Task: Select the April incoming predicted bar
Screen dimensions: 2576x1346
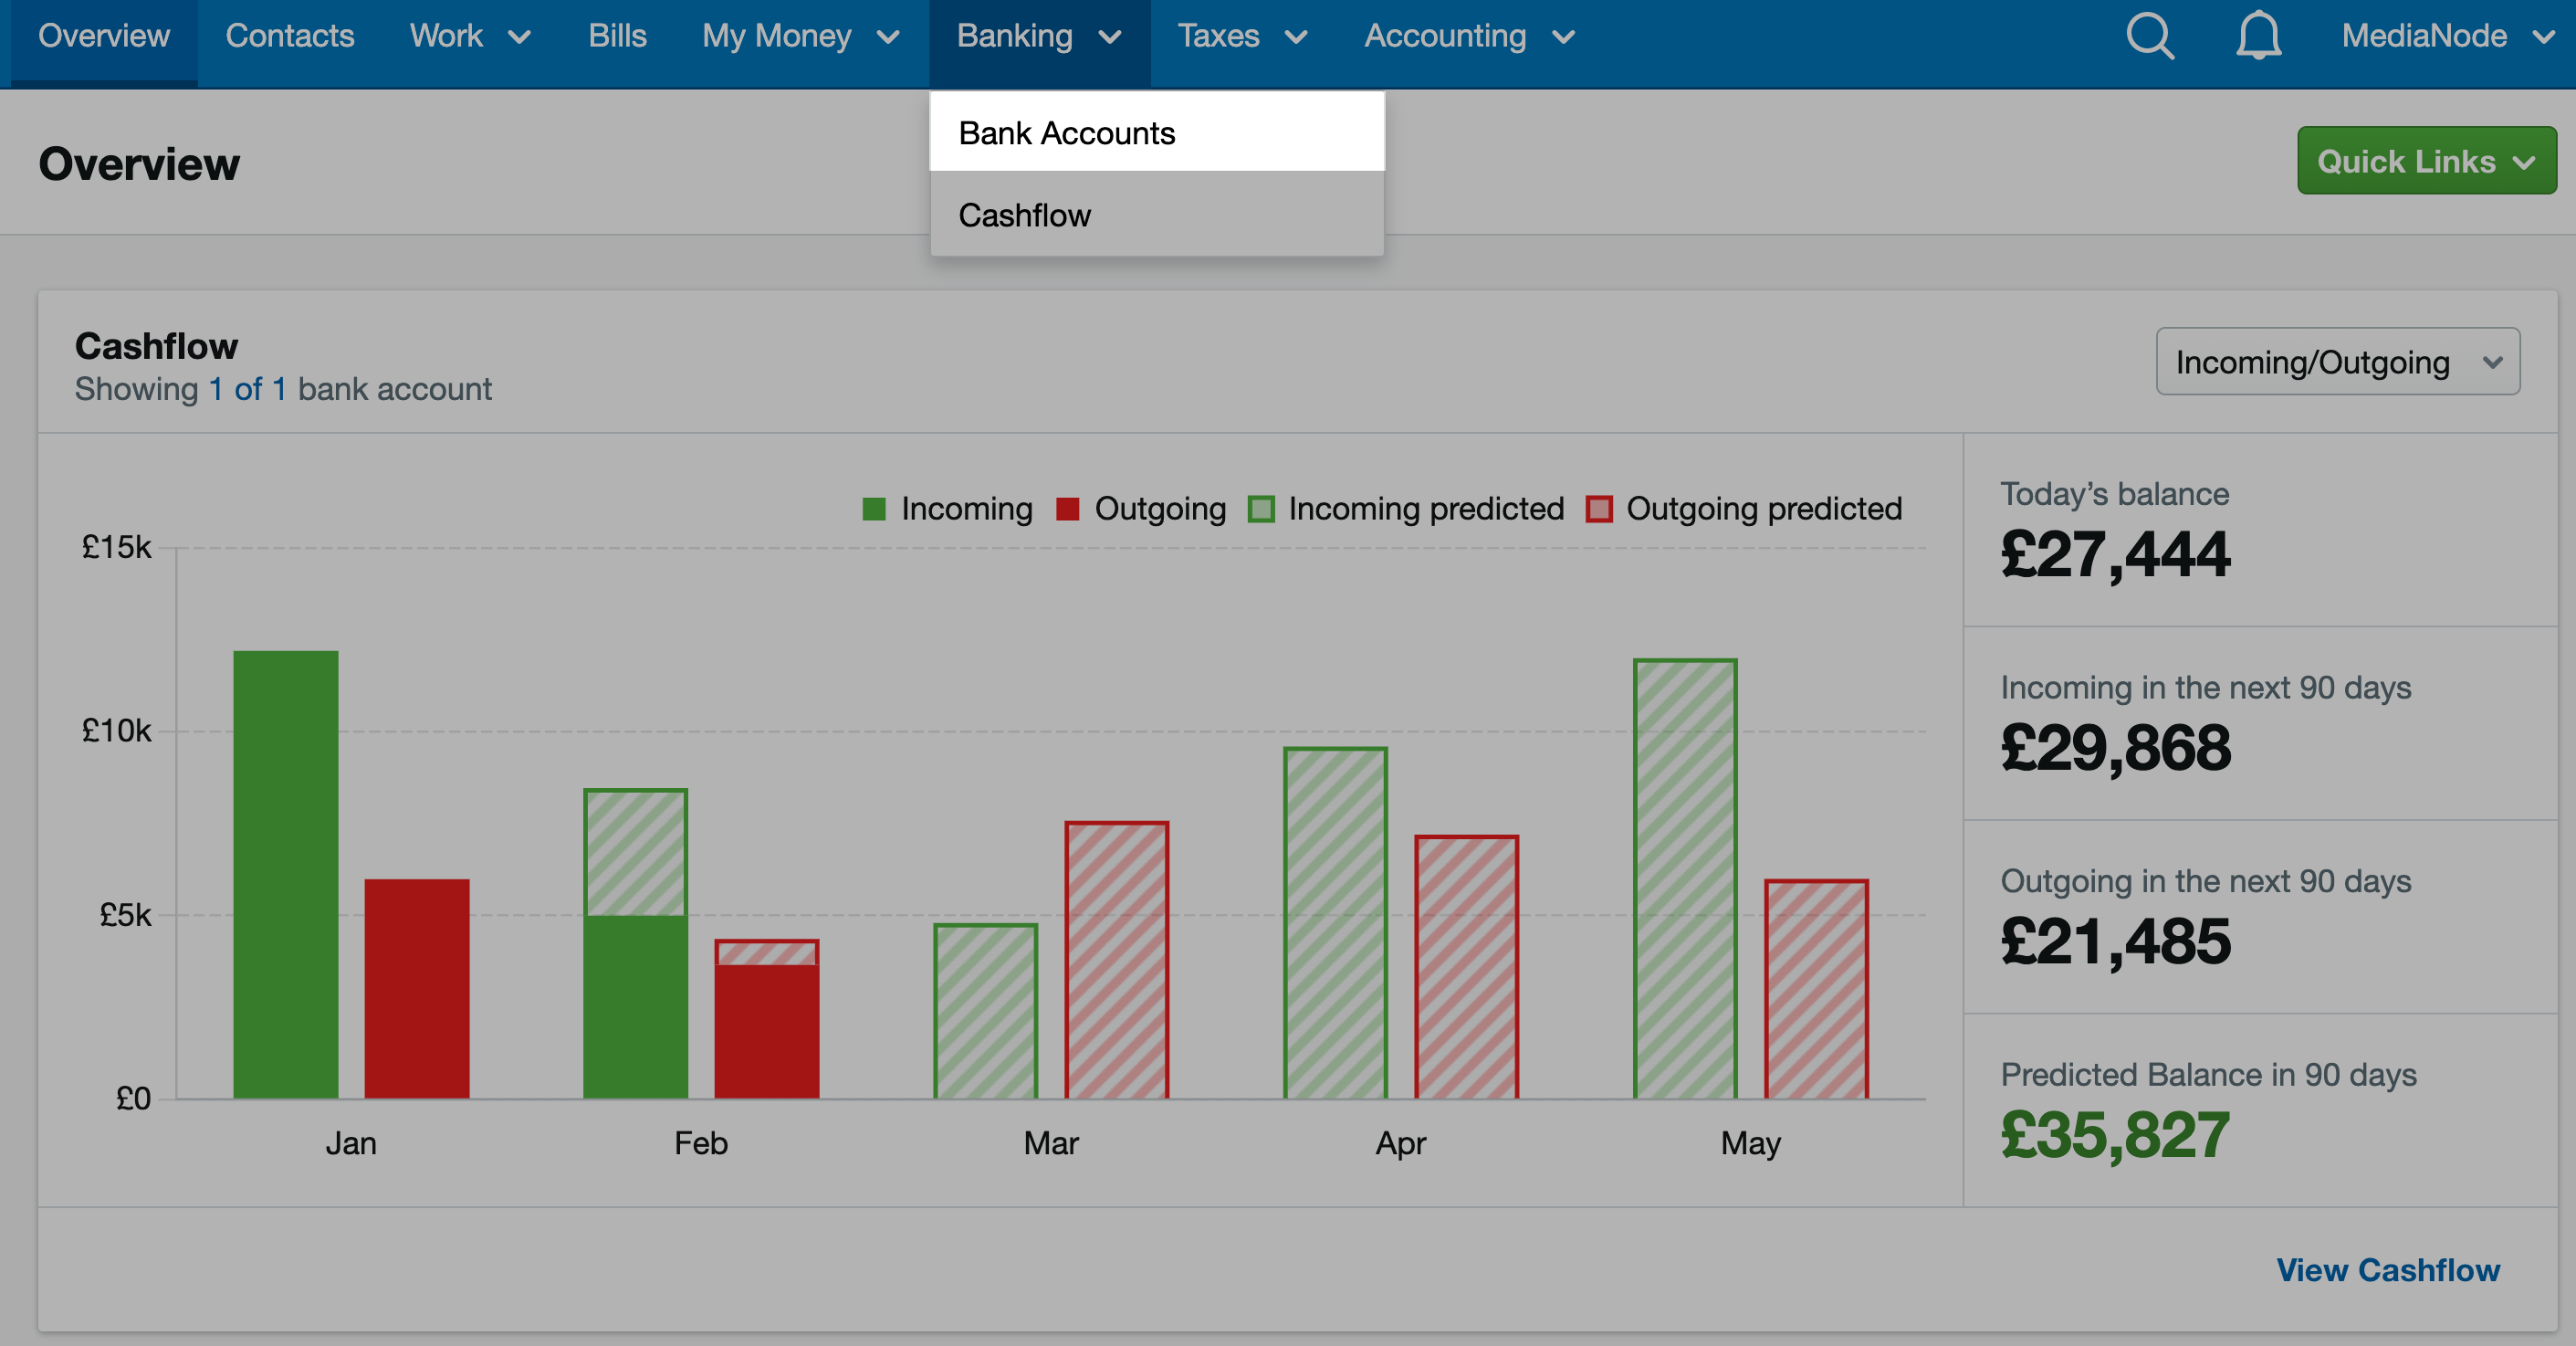Action: [x=1335, y=923]
